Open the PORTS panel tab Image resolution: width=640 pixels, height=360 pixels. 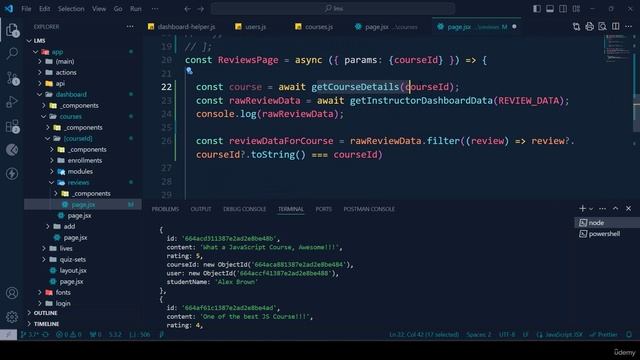324,209
